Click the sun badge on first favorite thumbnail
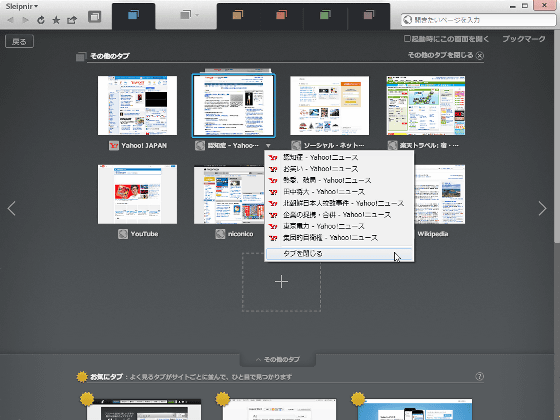 (x=87, y=399)
